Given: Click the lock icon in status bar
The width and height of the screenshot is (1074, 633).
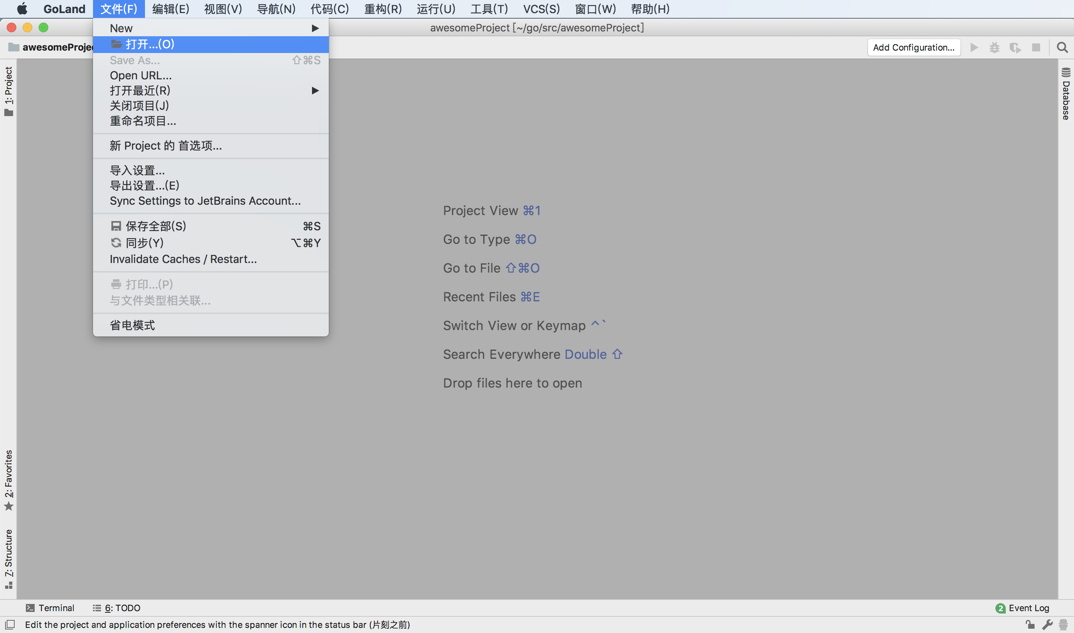Looking at the screenshot, I should (x=1029, y=625).
